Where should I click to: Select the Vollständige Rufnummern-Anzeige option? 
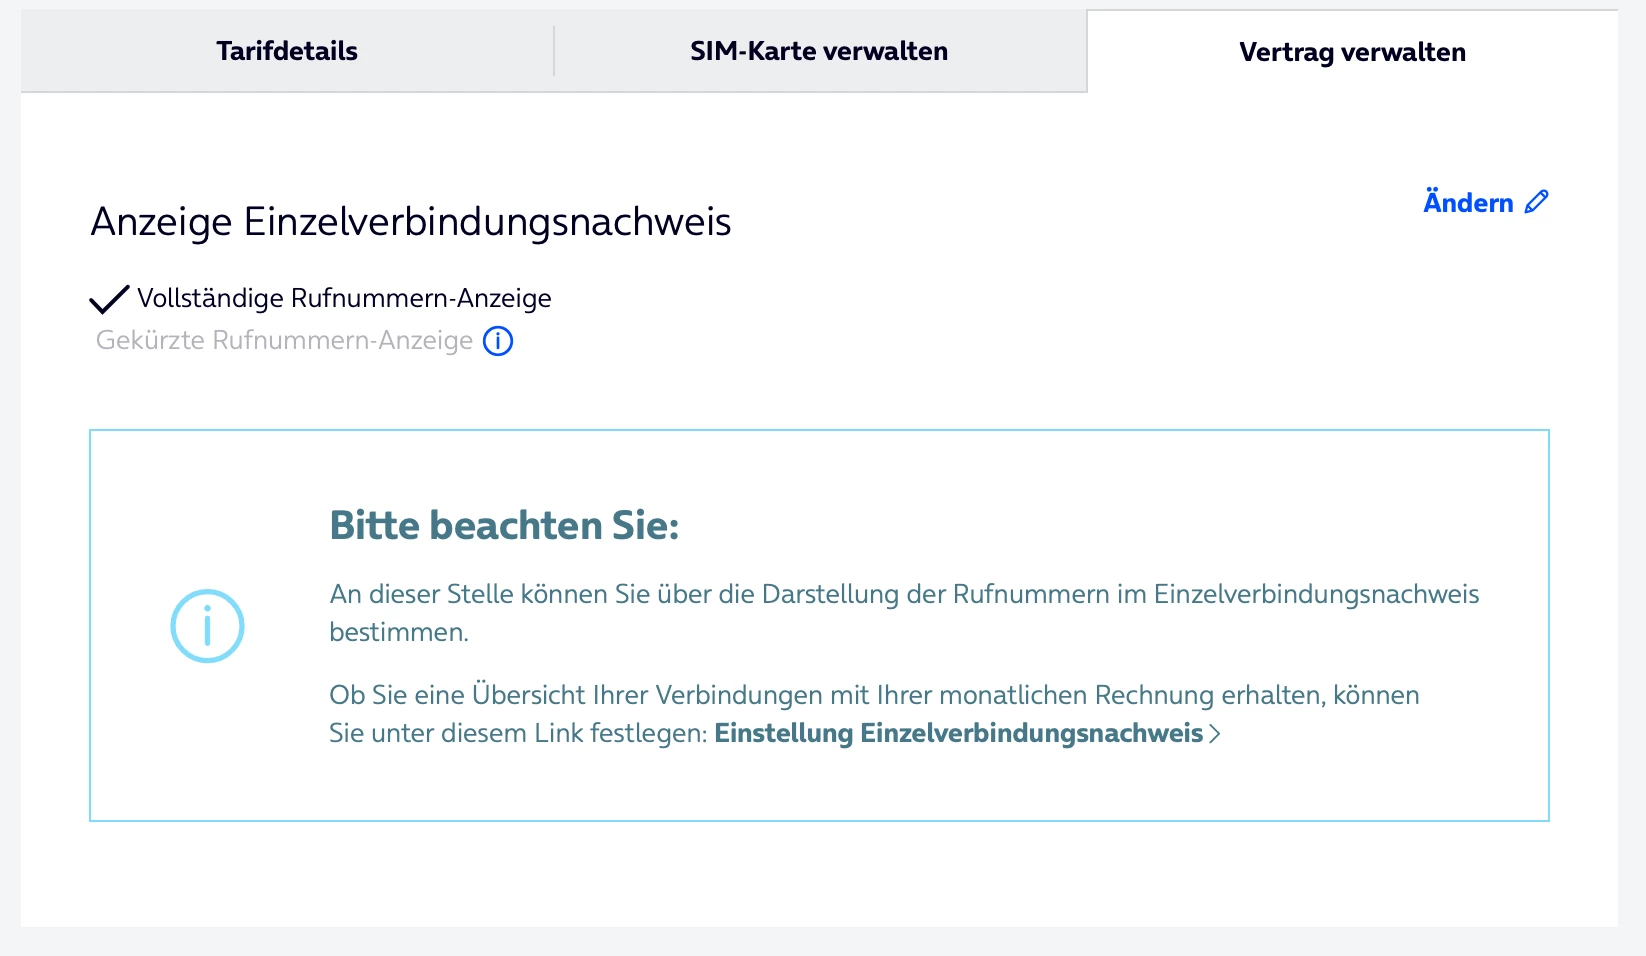click(344, 299)
